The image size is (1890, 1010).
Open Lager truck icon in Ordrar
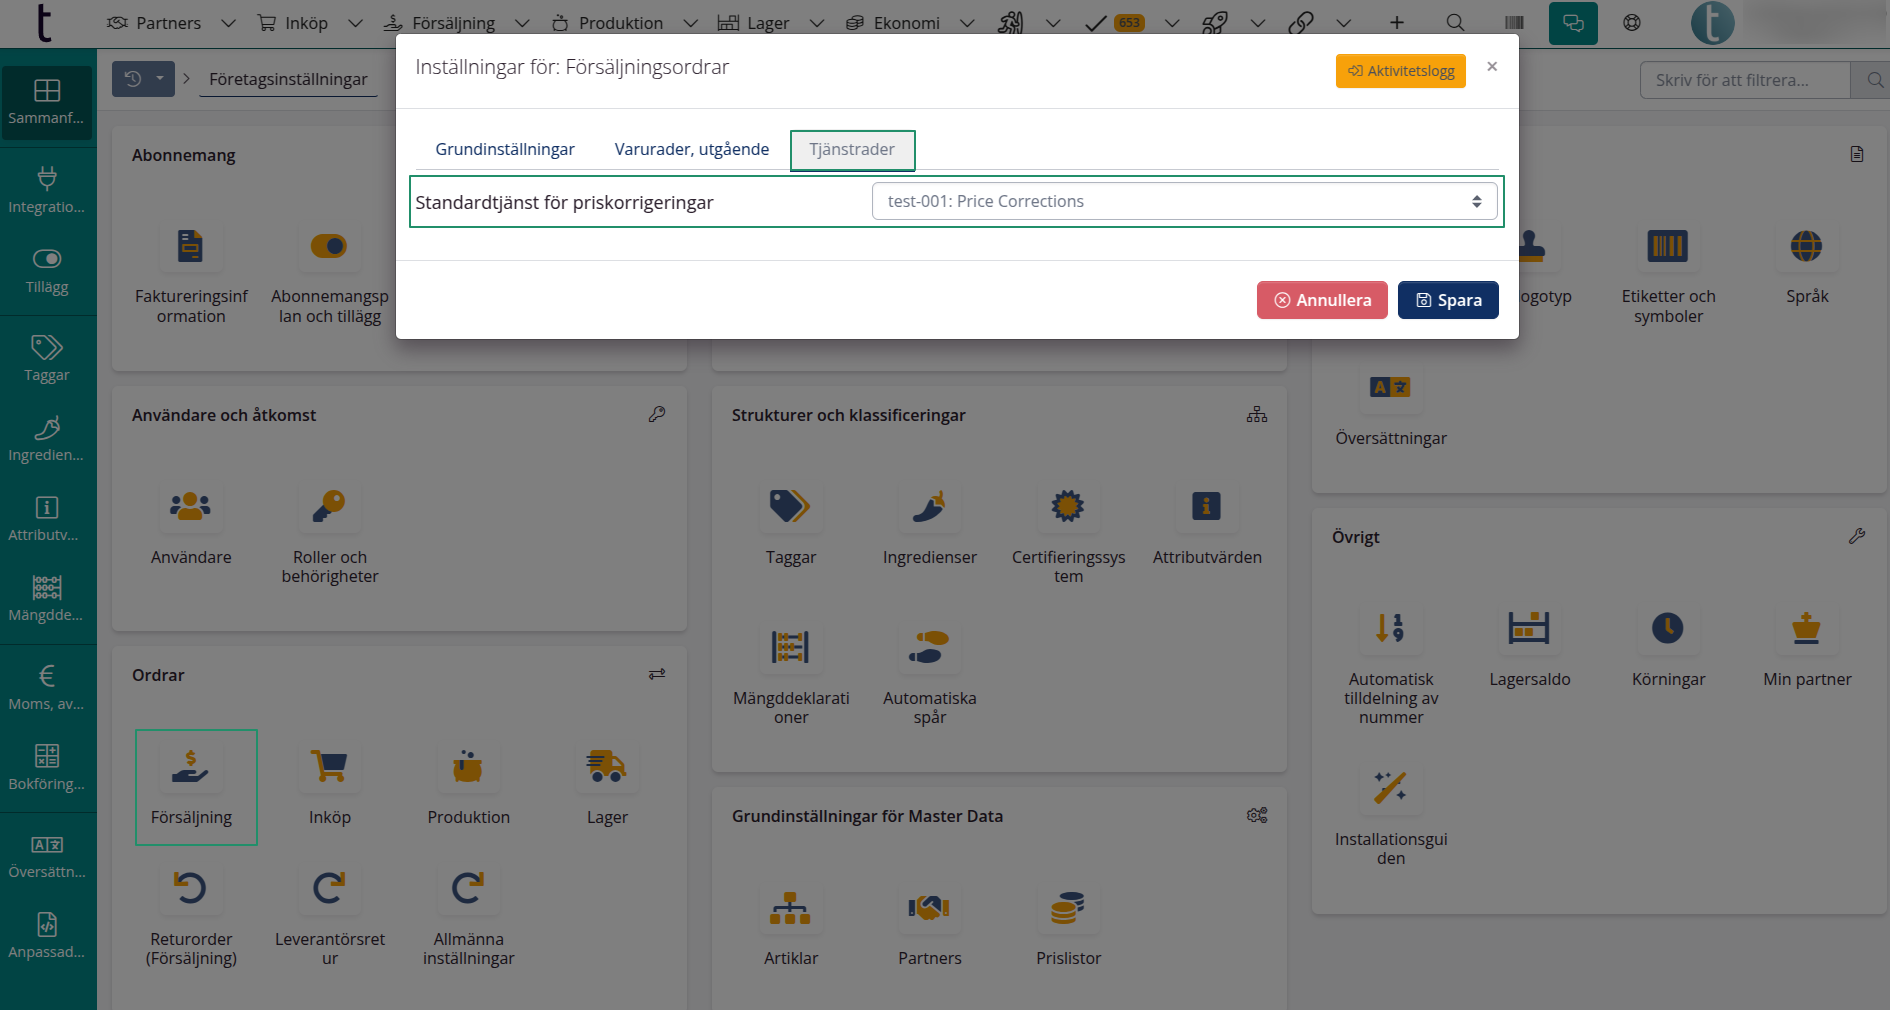pos(606,767)
